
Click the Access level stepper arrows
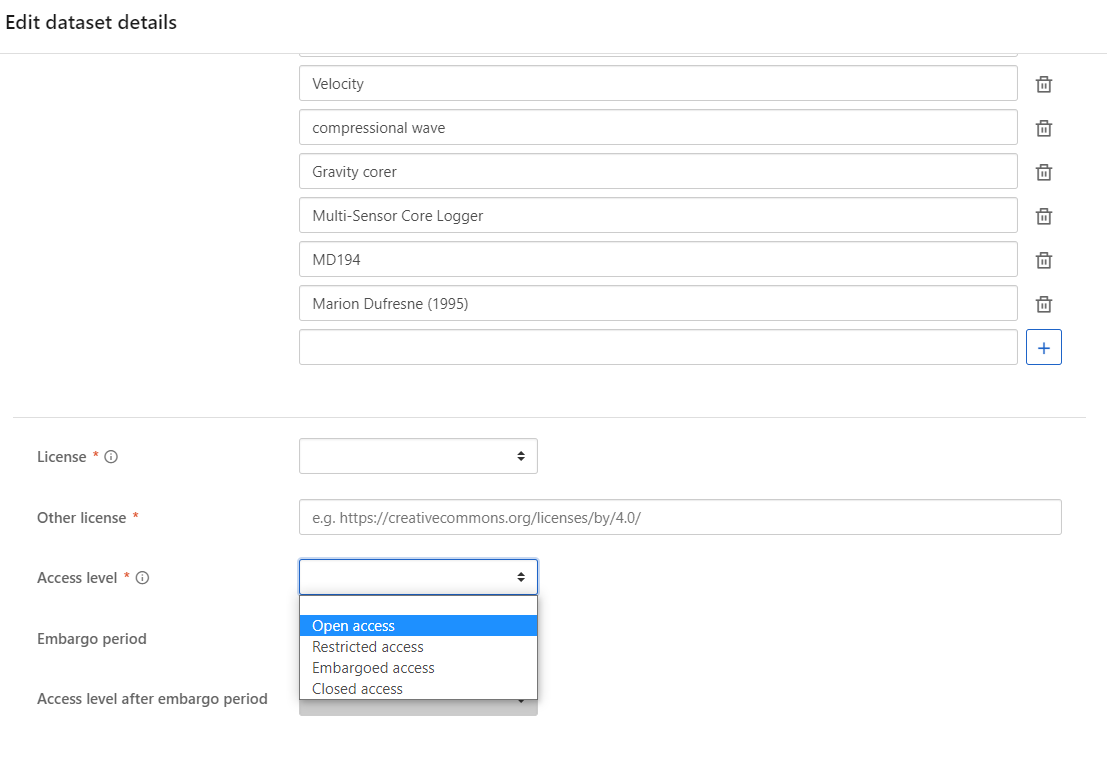pos(520,577)
